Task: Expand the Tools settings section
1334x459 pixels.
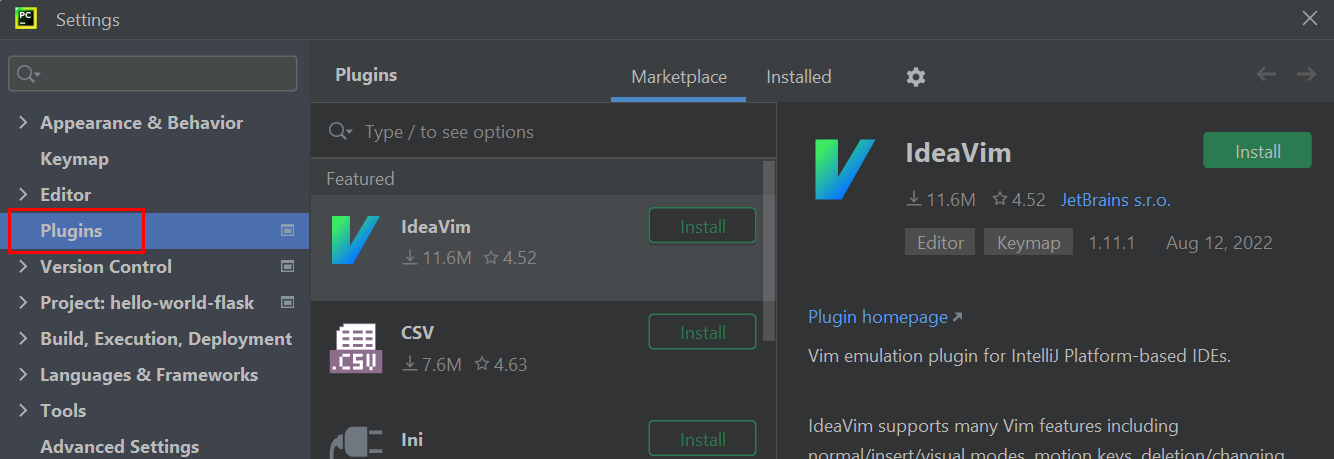Action: click(23, 411)
